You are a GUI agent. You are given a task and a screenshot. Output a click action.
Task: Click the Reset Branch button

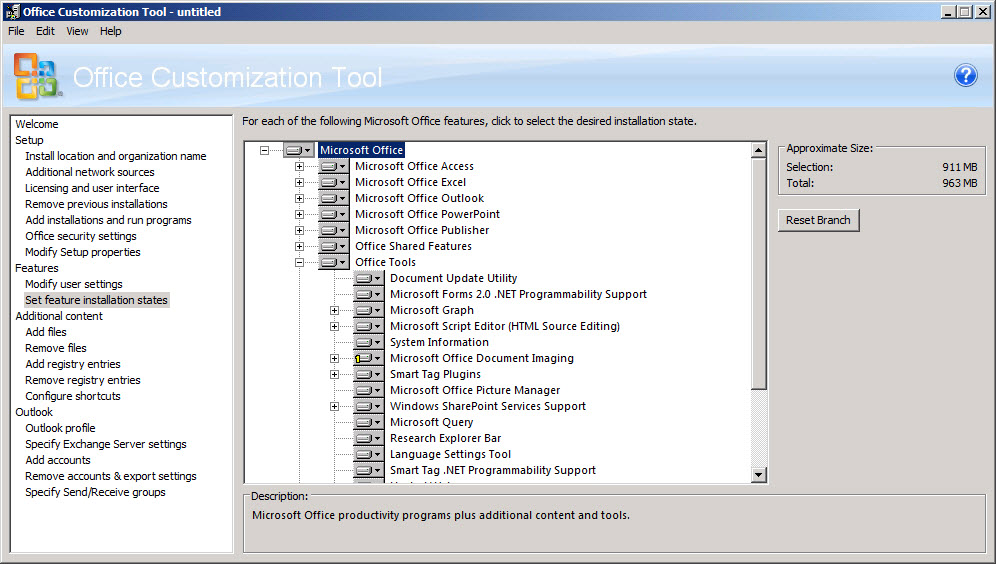pos(818,220)
